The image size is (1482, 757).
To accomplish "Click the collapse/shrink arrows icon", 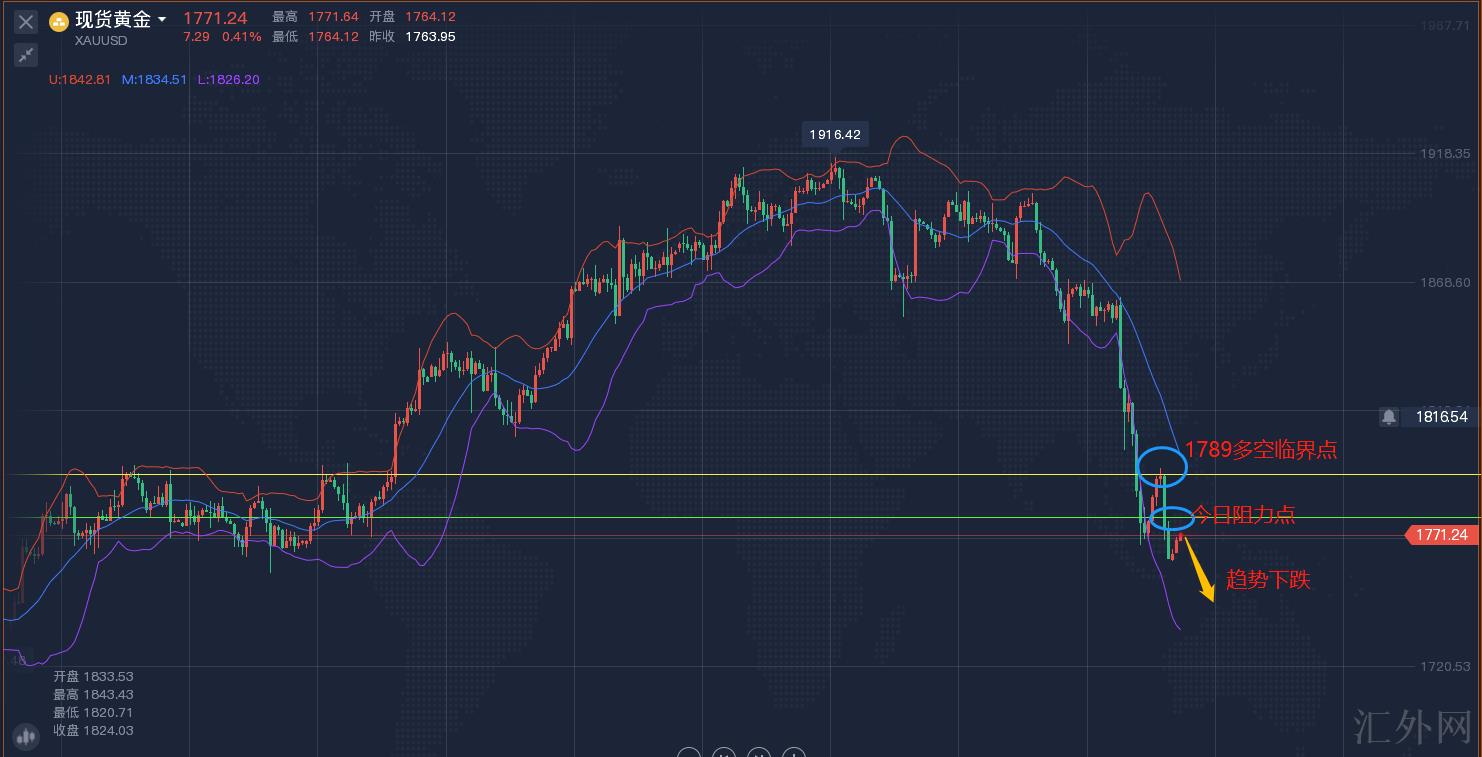I will pos(26,55).
